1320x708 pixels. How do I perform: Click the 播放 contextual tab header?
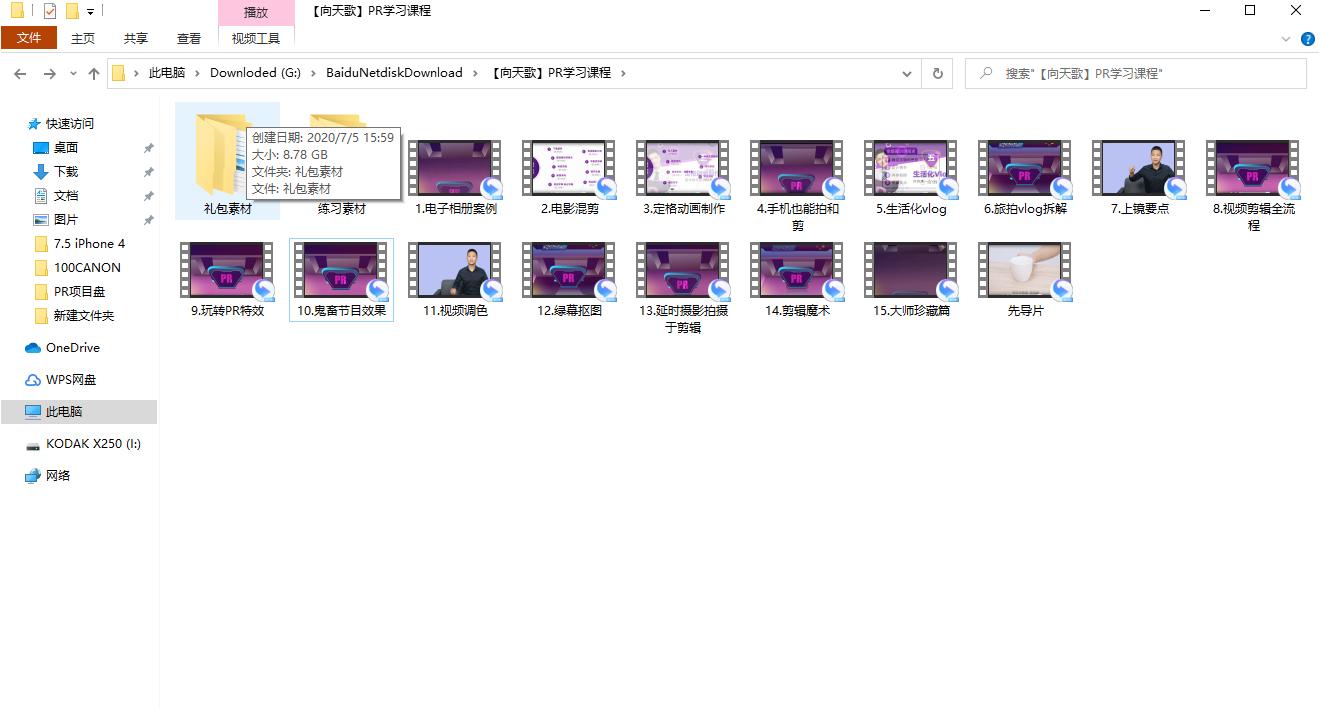pos(256,13)
